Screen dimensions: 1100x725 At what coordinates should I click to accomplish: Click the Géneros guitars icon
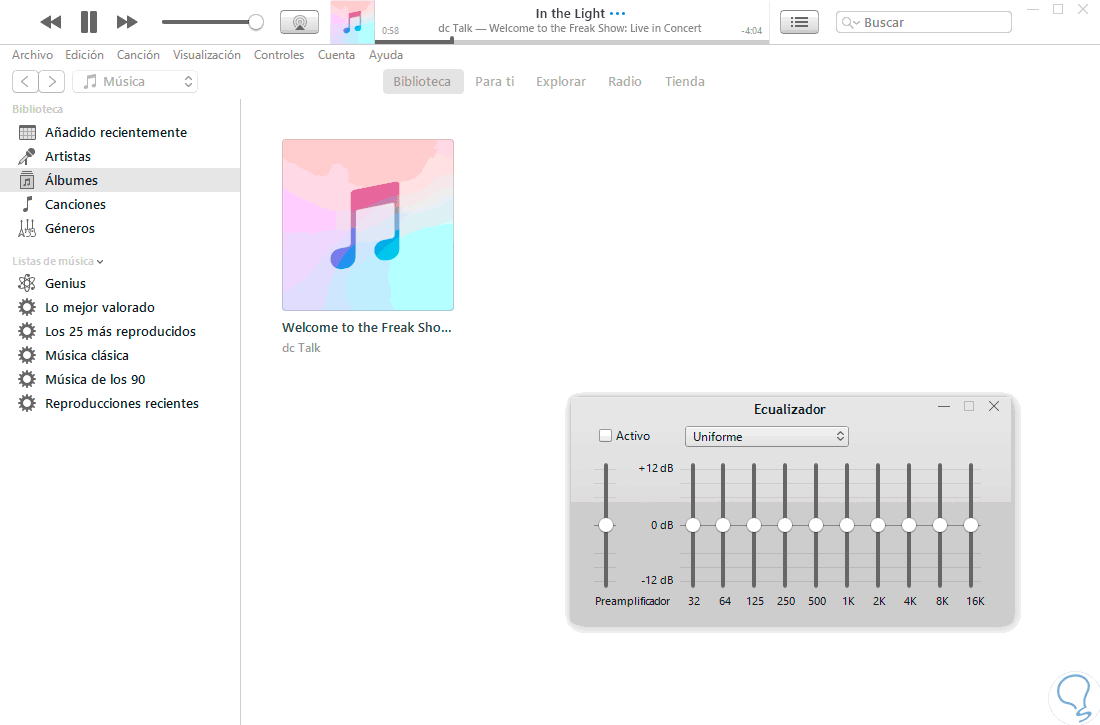coord(27,228)
